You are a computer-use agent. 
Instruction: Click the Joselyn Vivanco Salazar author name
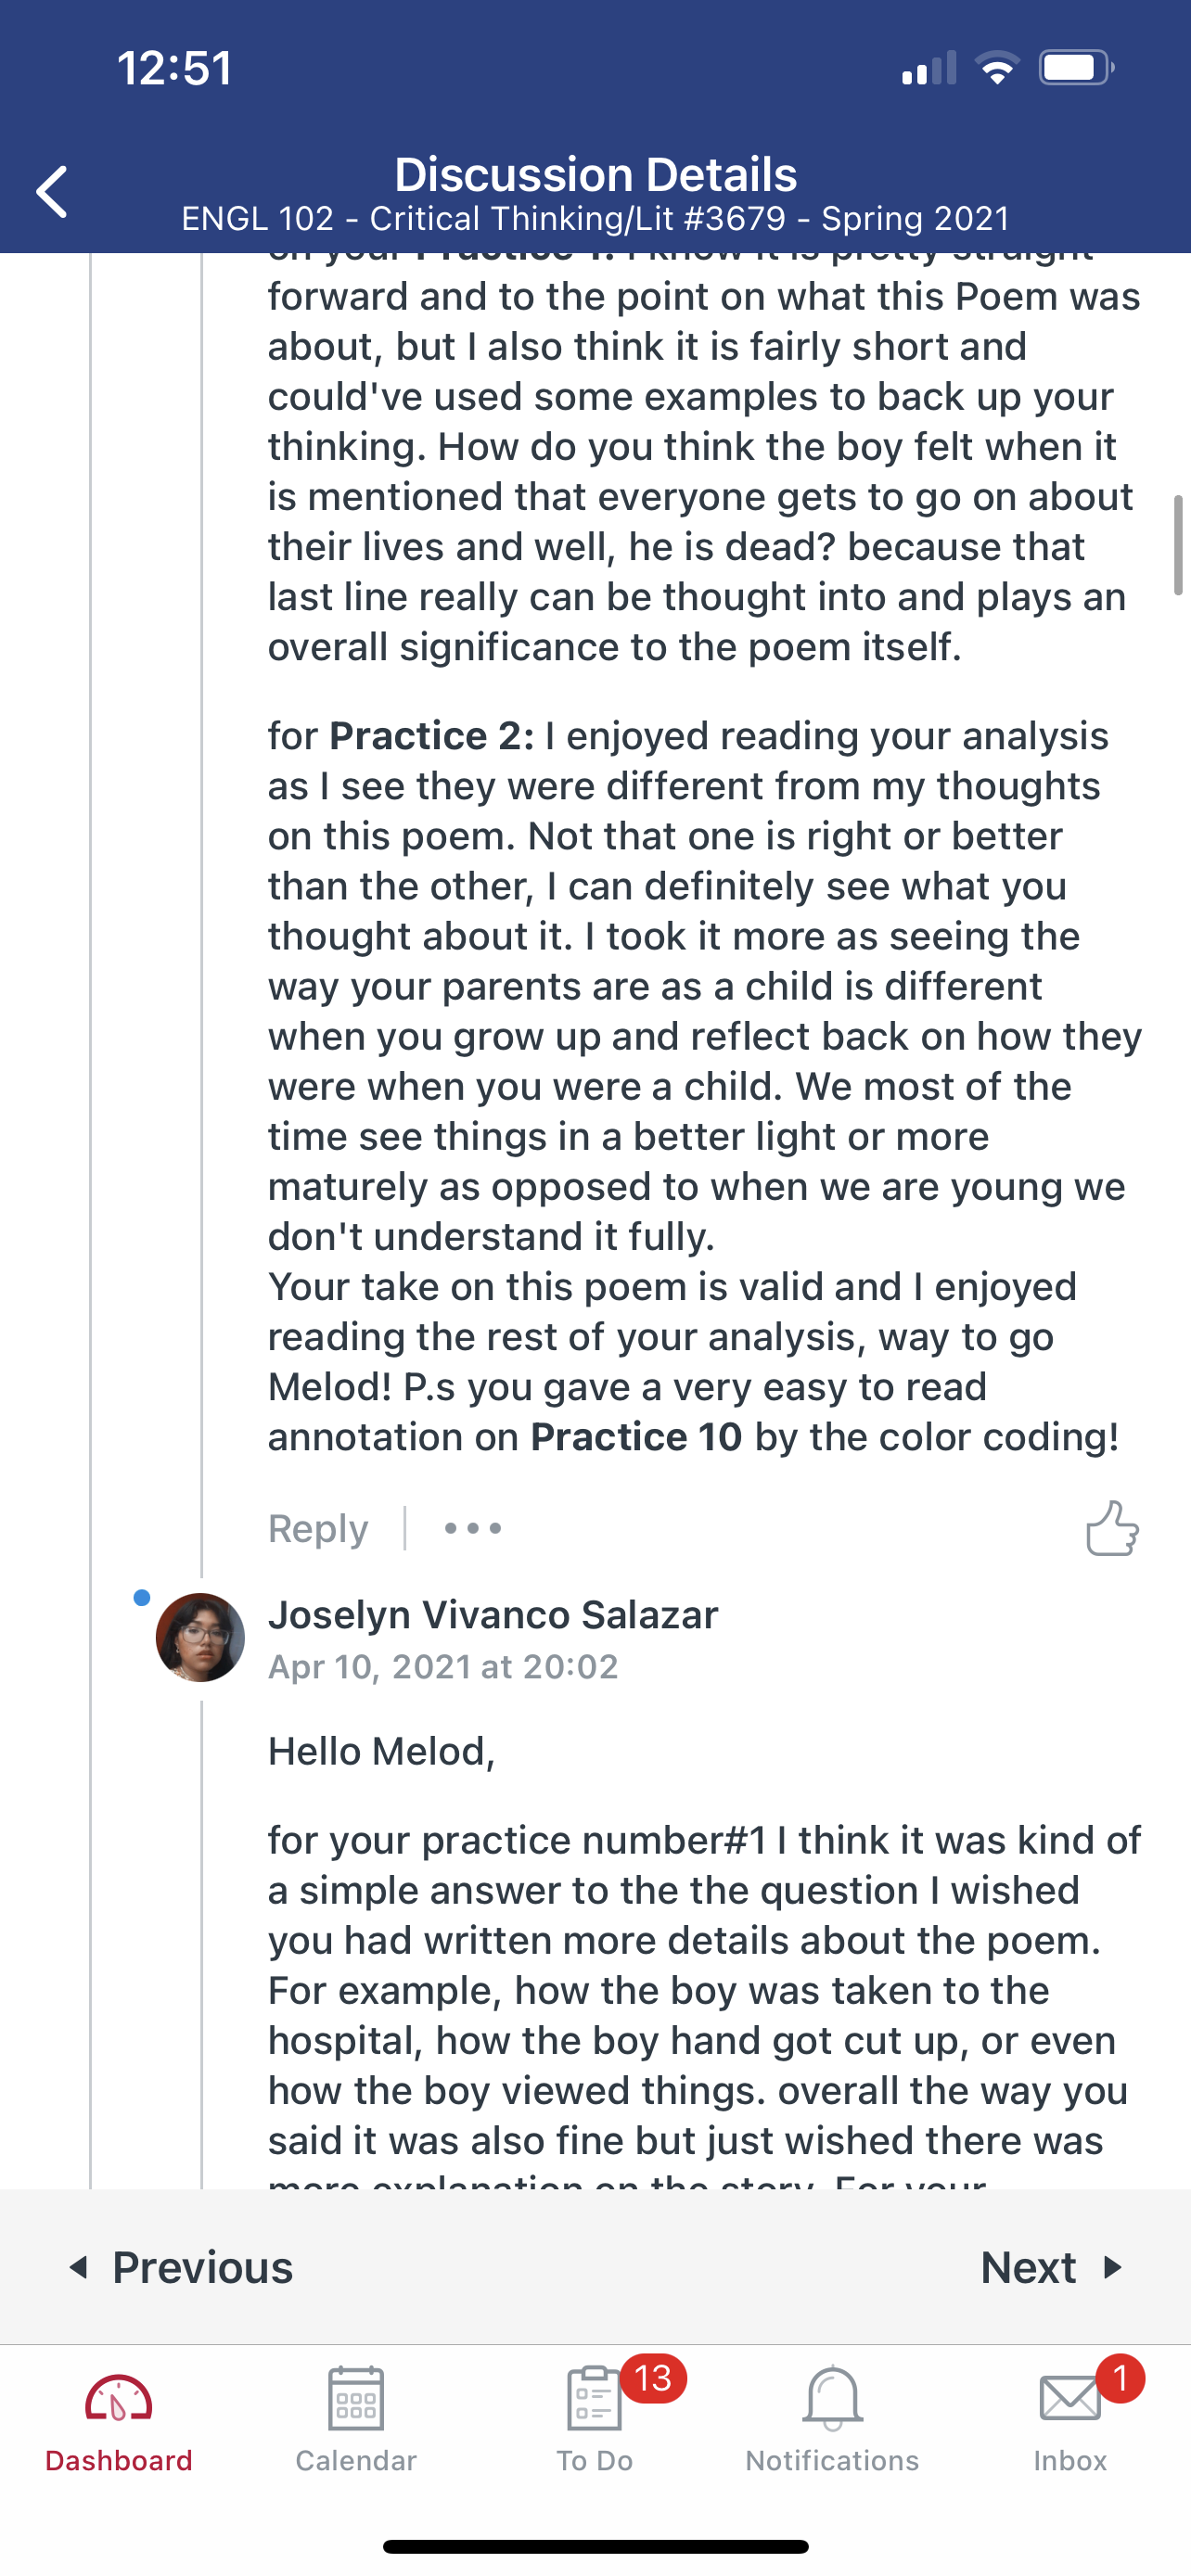493,1615
